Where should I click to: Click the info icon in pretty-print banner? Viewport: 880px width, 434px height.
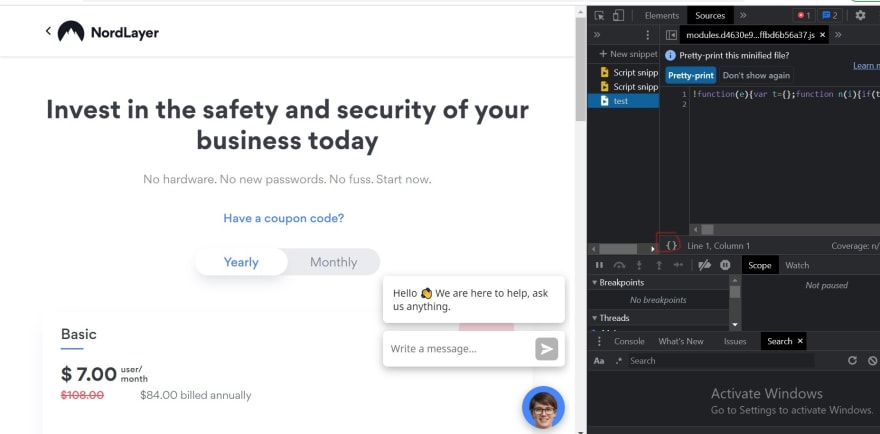(670, 56)
